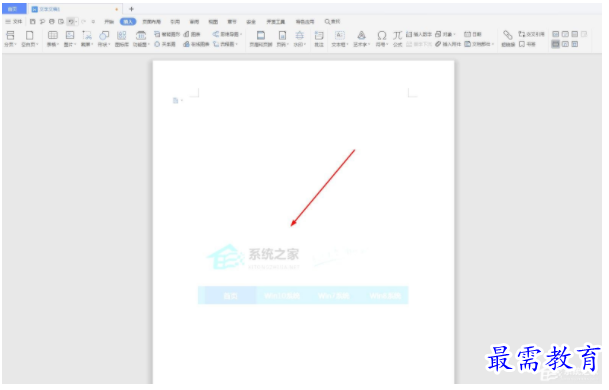The width and height of the screenshot is (609, 390).
Task: Insert the date with 日期 button
Action: (473, 34)
